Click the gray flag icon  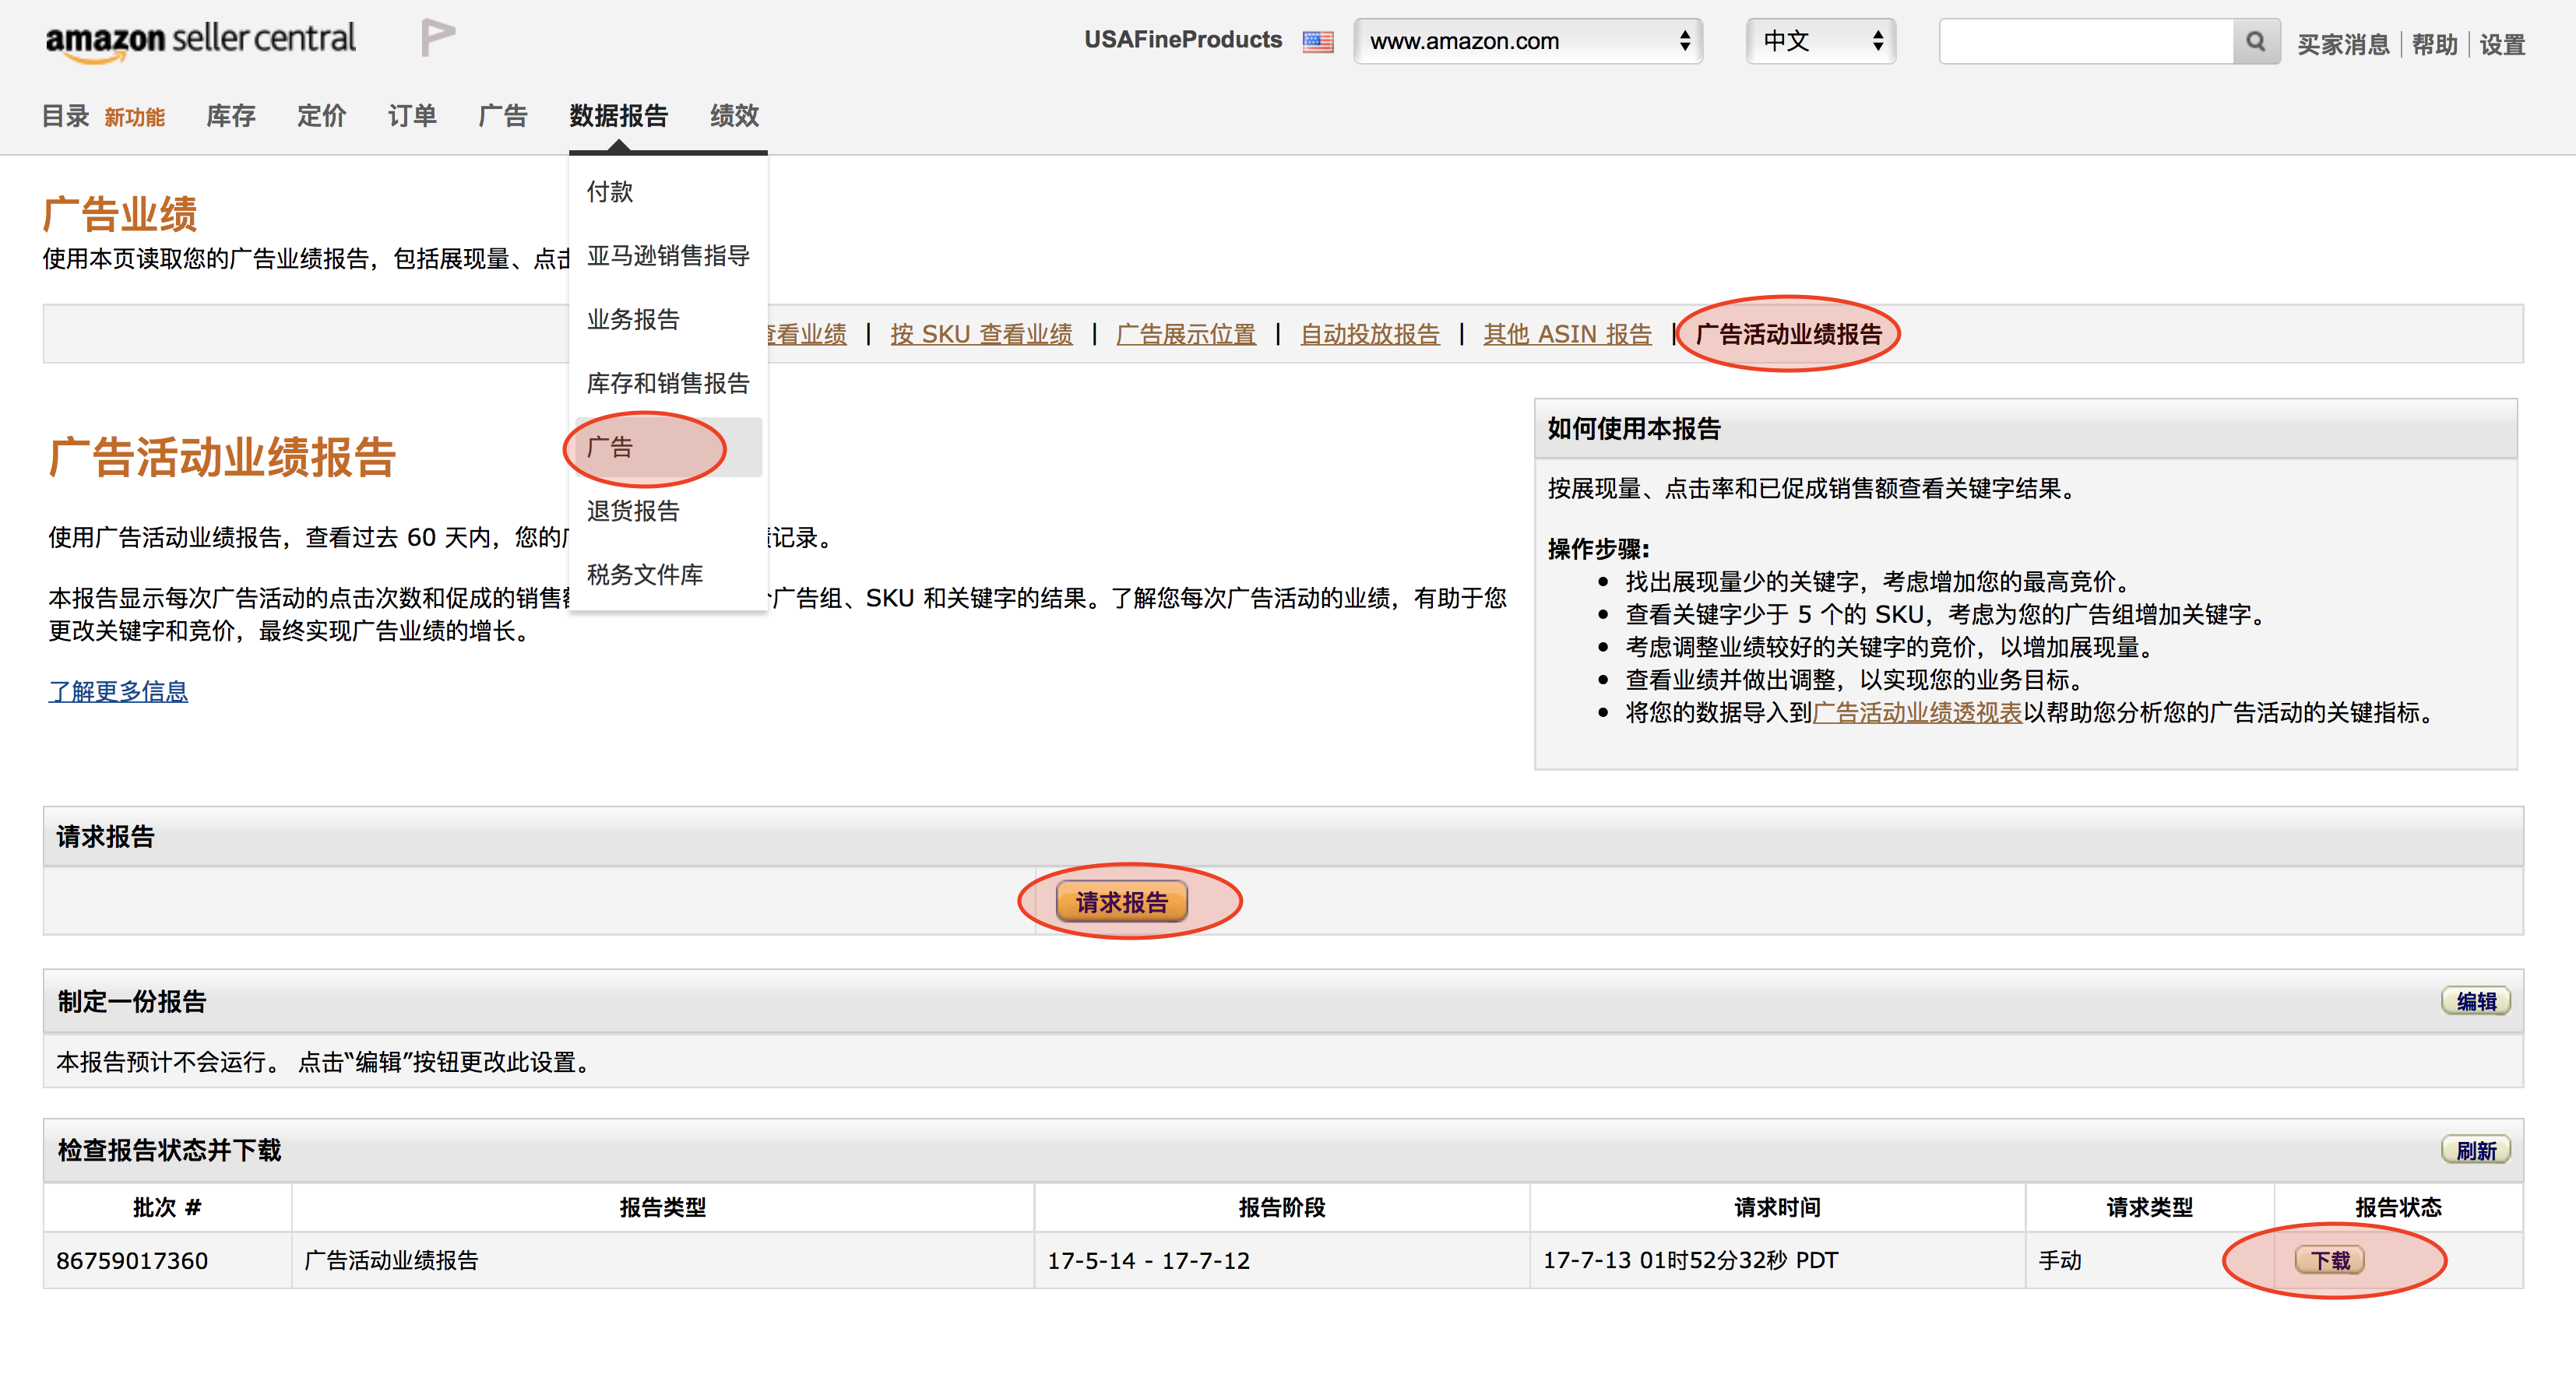pos(437,38)
